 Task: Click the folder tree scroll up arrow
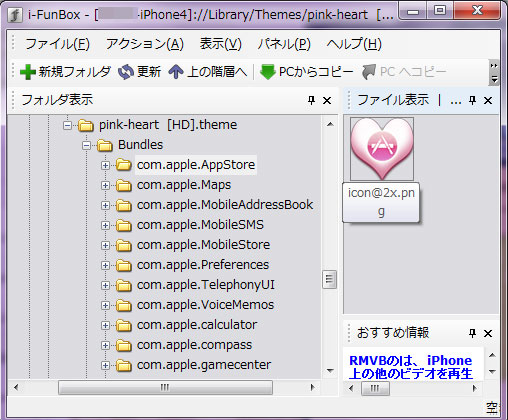click(330, 125)
